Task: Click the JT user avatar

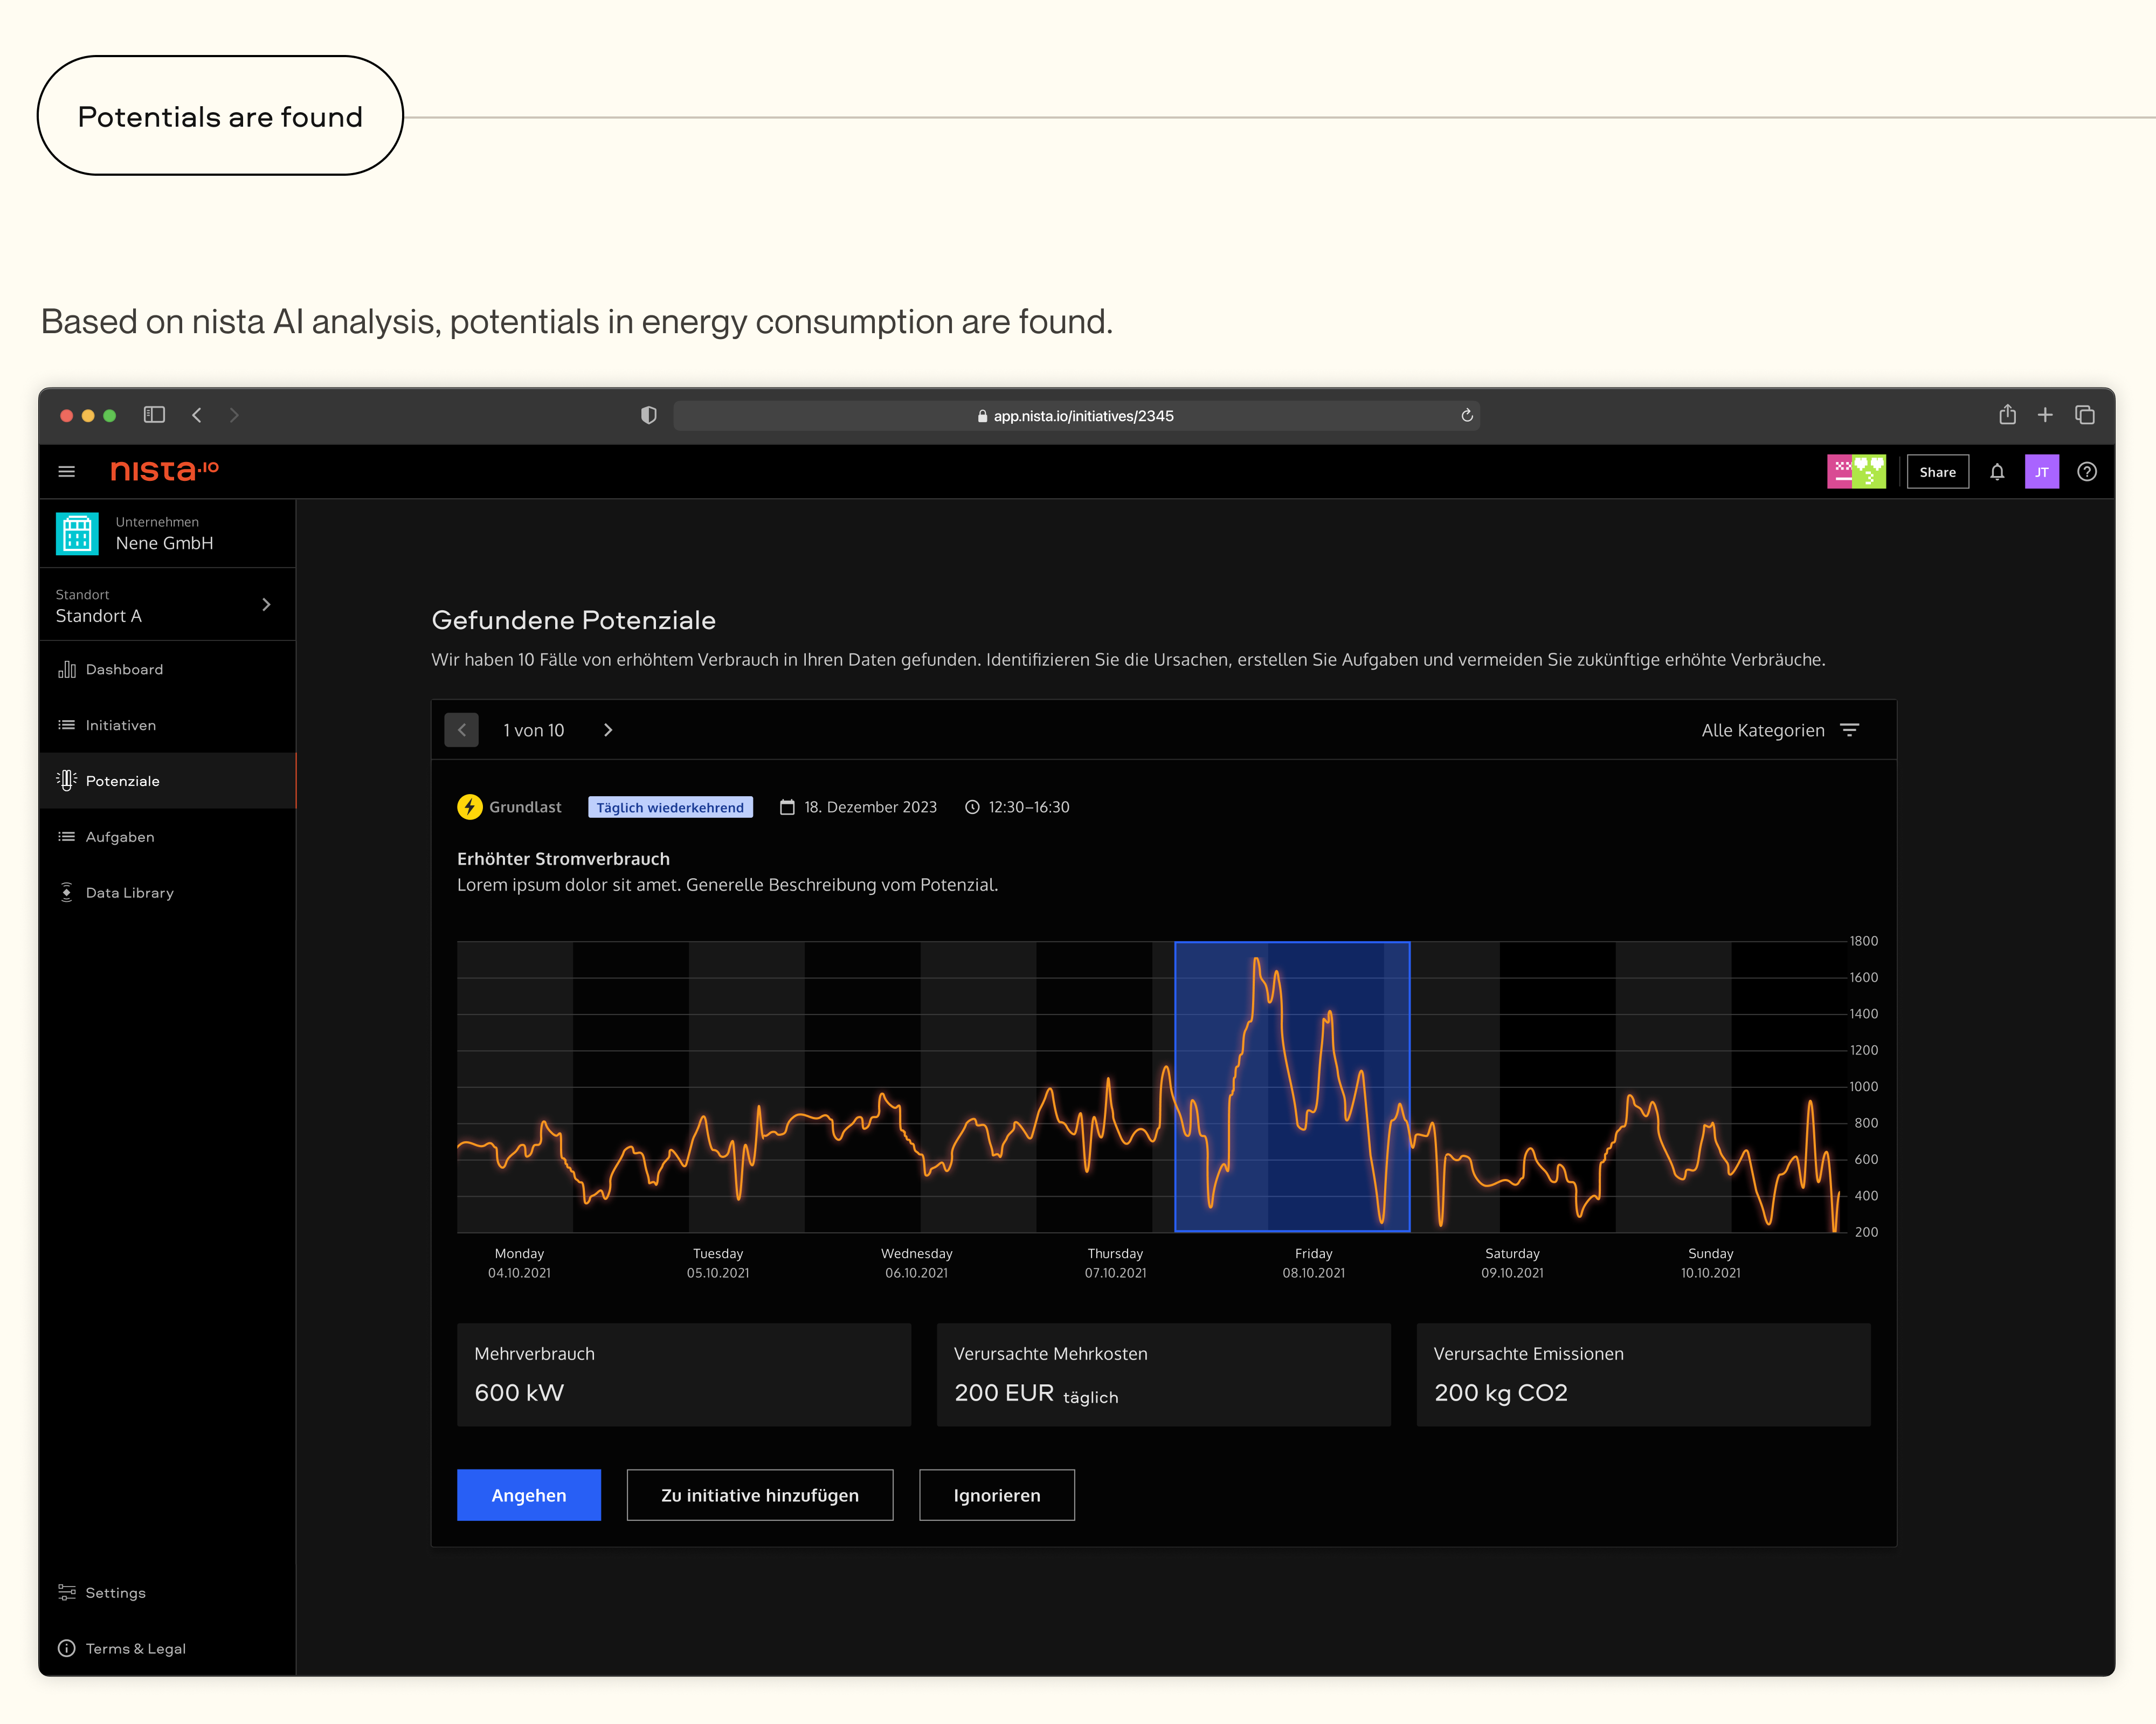Action: tap(2041, 472)
